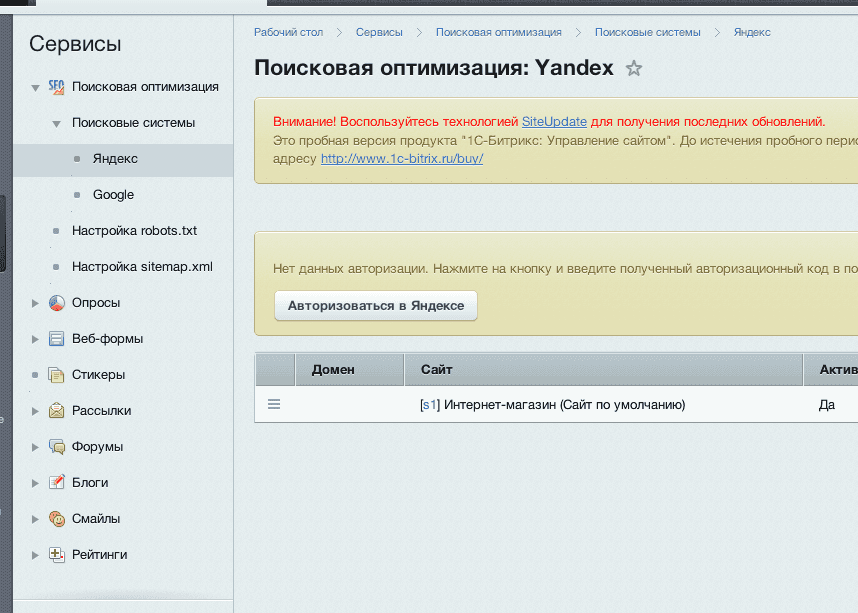This screenshot has height=613, width=858.
Task: Go to Рабочий стол breadcrumb
Action: (288, 32)
